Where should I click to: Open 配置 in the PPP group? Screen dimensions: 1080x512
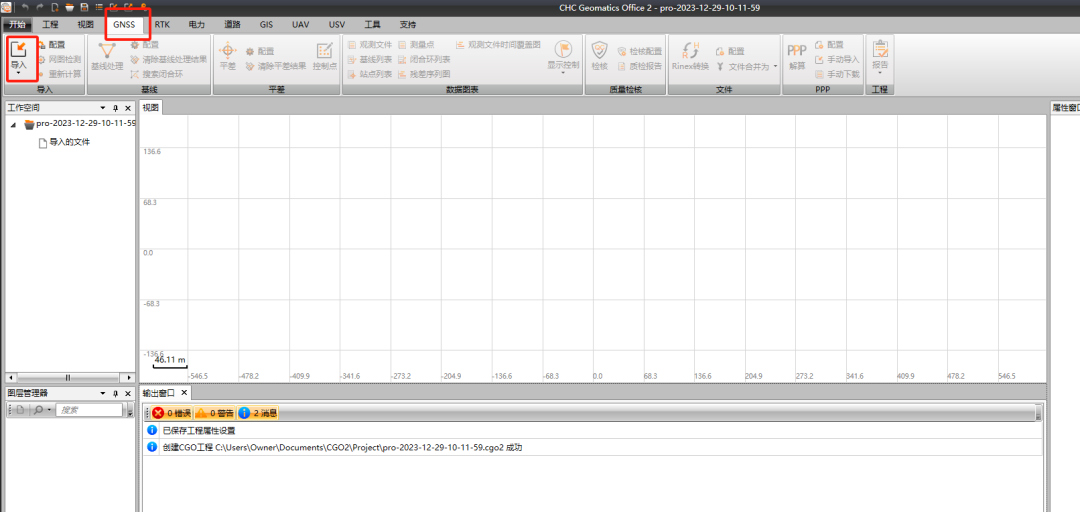pos(829,45)
